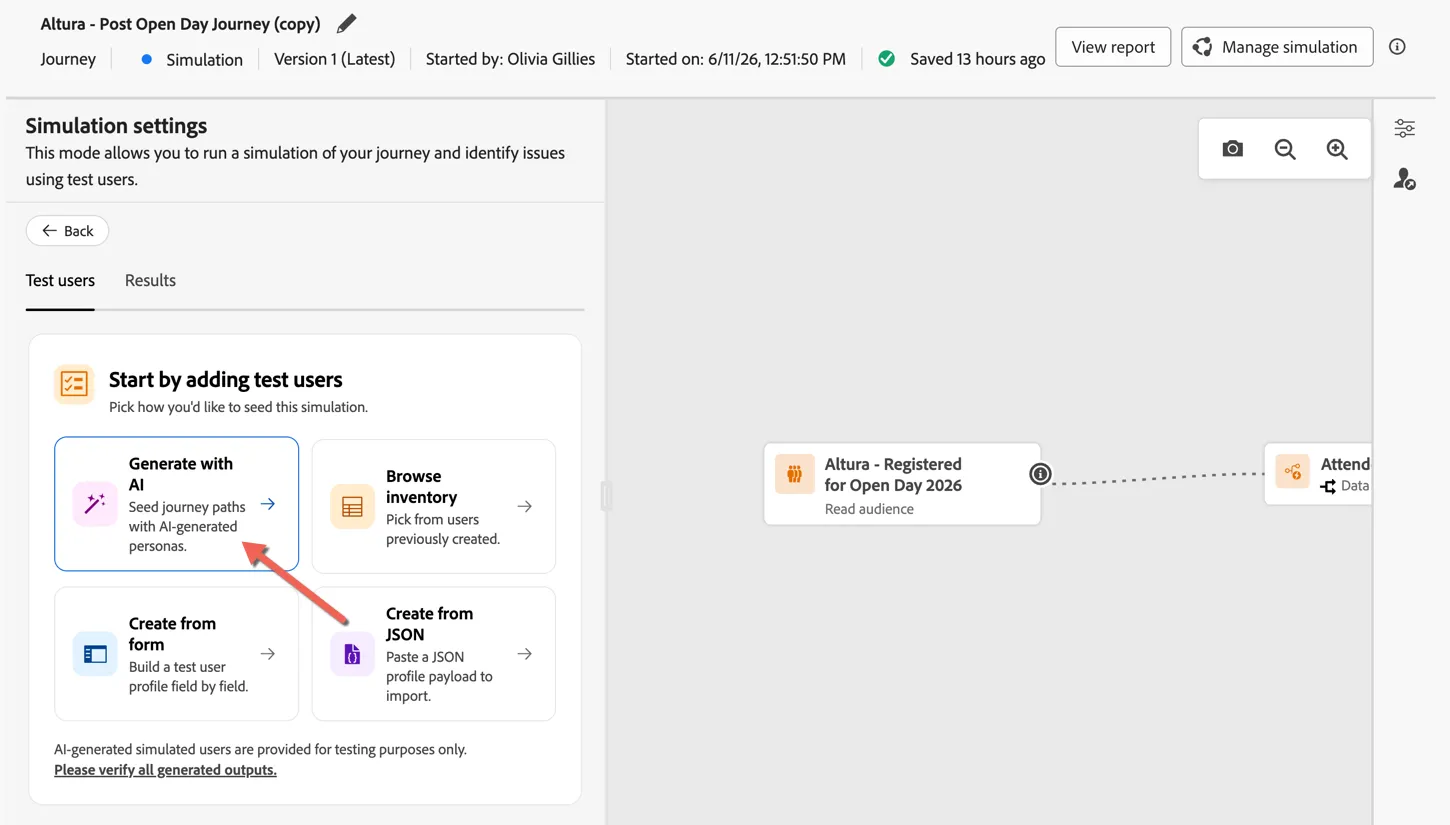Image resolution: width=1450 pixels, height=825 pixels.
Task: Select the Altura - Registered for Open Day 2026 node
Action: click(902, 485)
